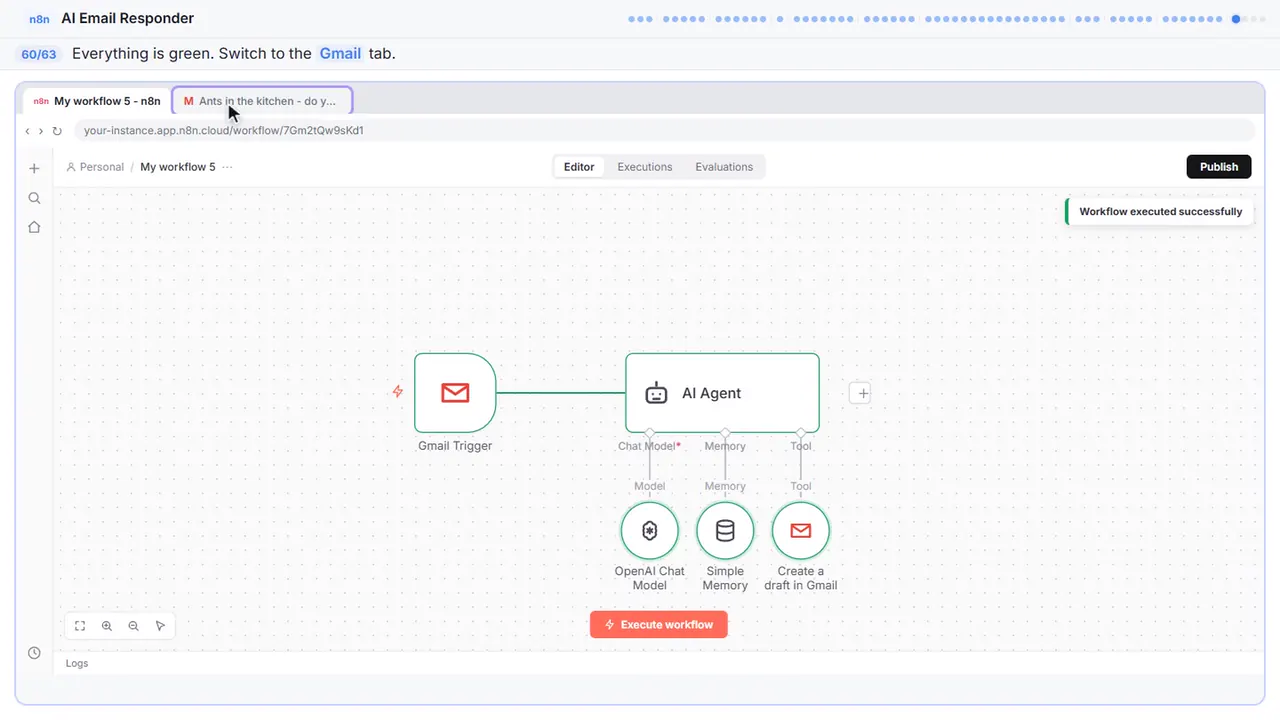Image resolution: width=1280 pixels, height=720 pixels.
Task: Select the My workflow 5 - n8n tab
Action: 97,101
